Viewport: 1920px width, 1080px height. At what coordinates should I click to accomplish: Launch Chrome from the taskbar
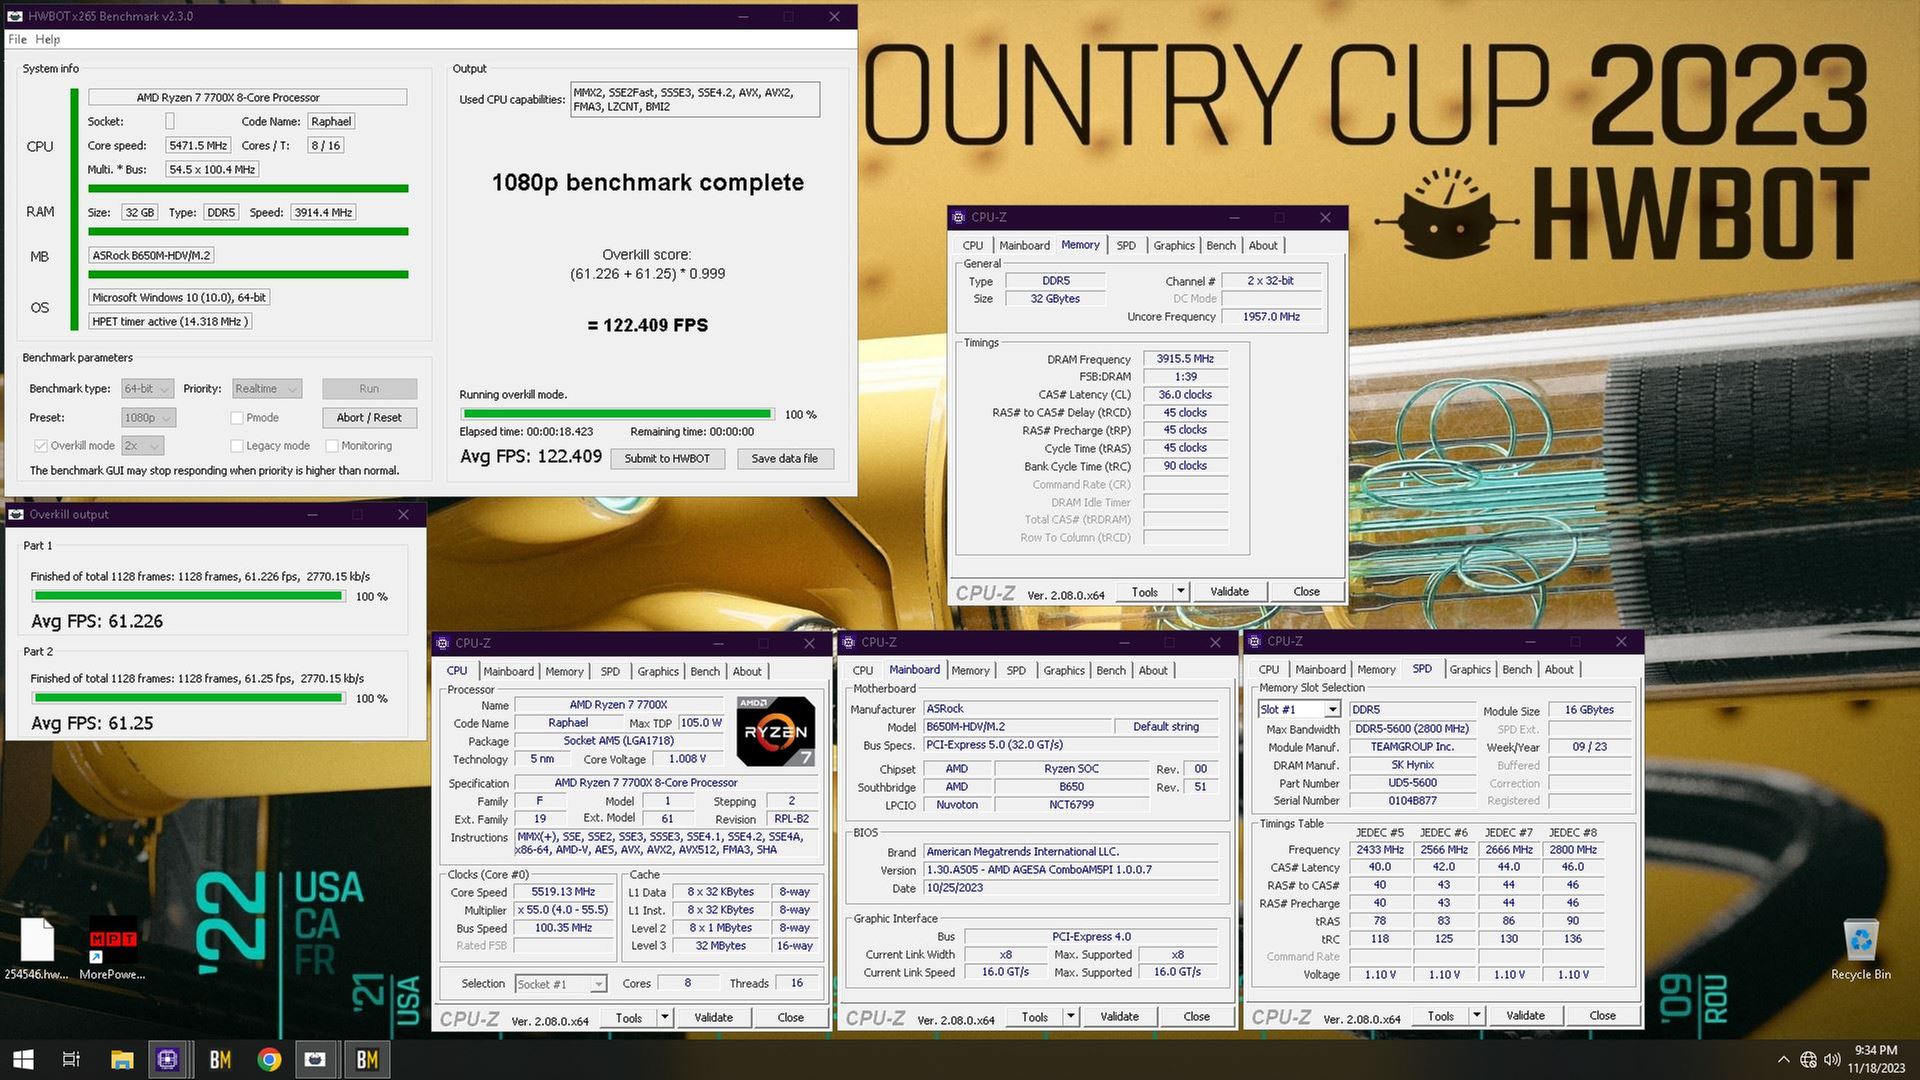pos(268,1059)
